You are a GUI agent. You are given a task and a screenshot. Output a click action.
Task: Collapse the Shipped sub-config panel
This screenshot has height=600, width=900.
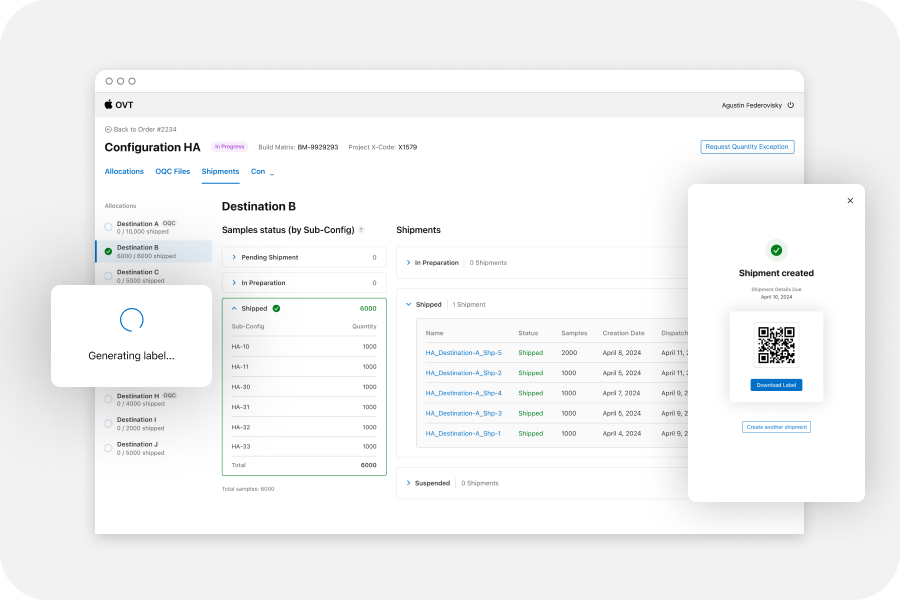(x=234, y=309)
